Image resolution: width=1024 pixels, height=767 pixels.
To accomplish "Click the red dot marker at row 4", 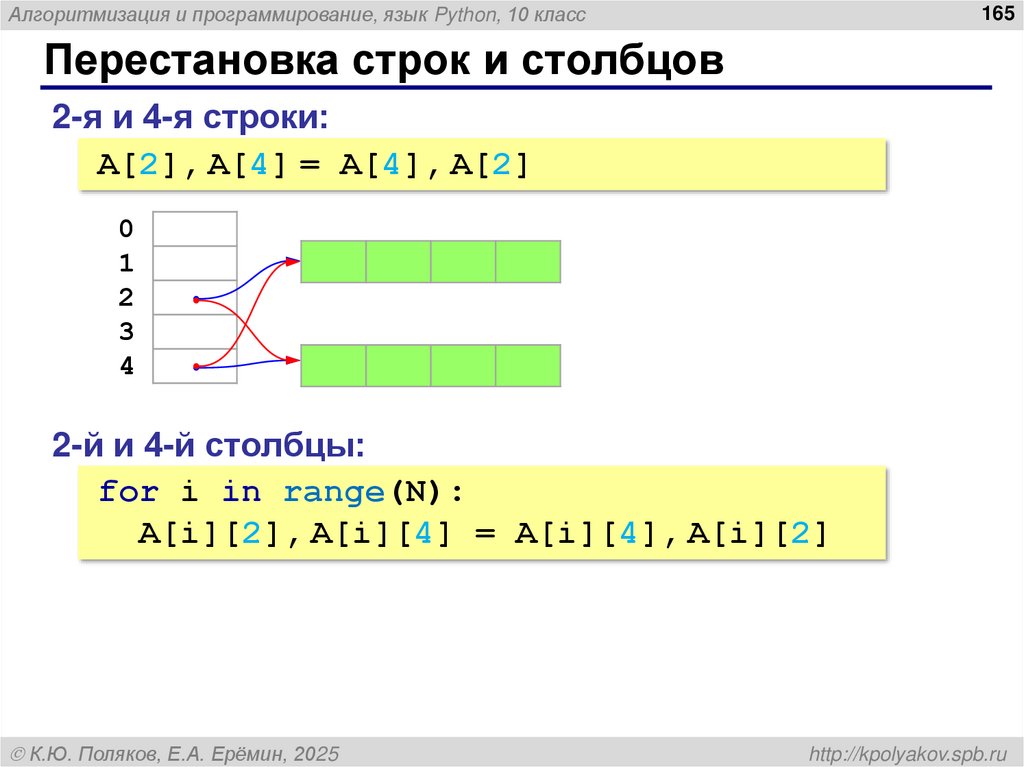I will [196, 366].
